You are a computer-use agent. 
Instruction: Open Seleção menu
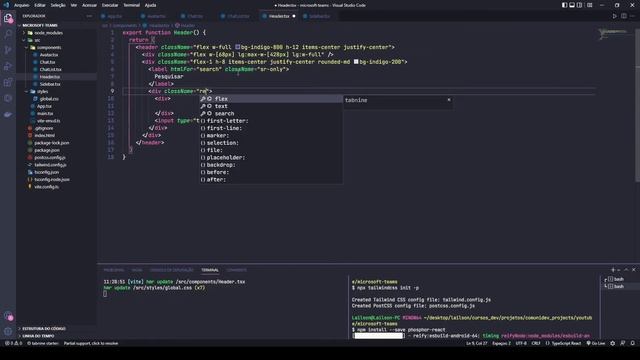pyautogui.click(x=58, y=5)
